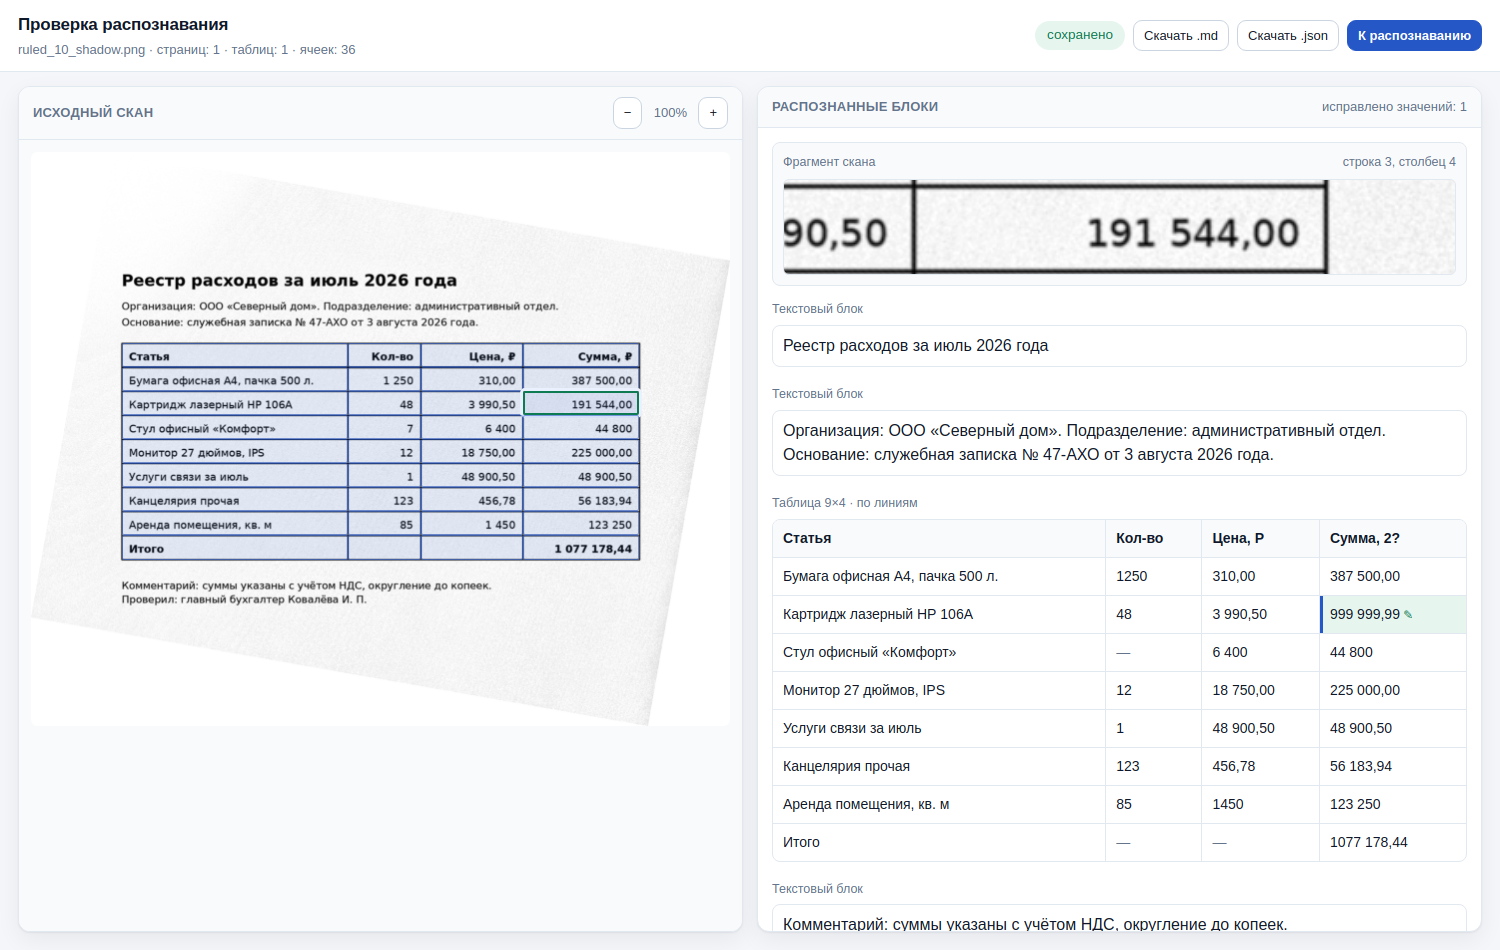1500x950 pixels.
Task: Select recognized sum cell 387 500,00
Action: (x=1393, y=577)
